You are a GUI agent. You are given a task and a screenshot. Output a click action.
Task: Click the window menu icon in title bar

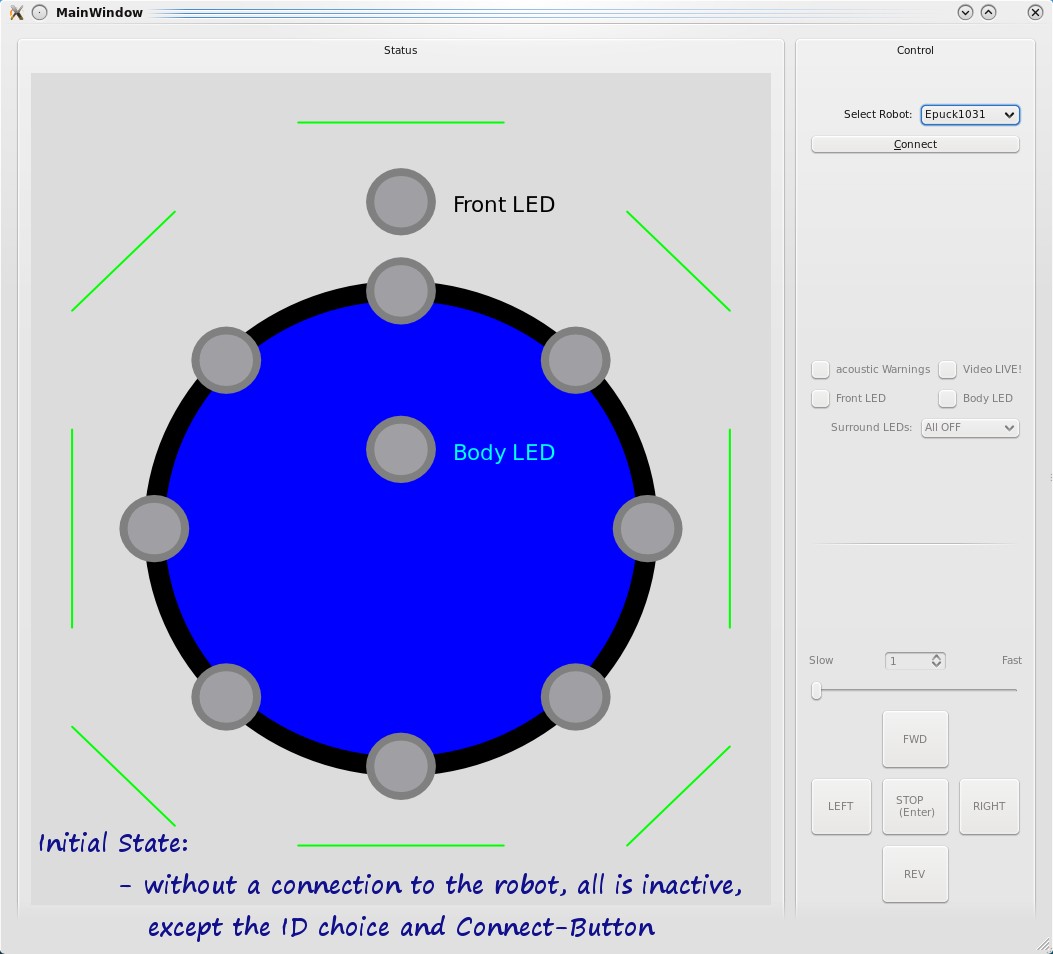pyautogui.click(x=16, y=13)
